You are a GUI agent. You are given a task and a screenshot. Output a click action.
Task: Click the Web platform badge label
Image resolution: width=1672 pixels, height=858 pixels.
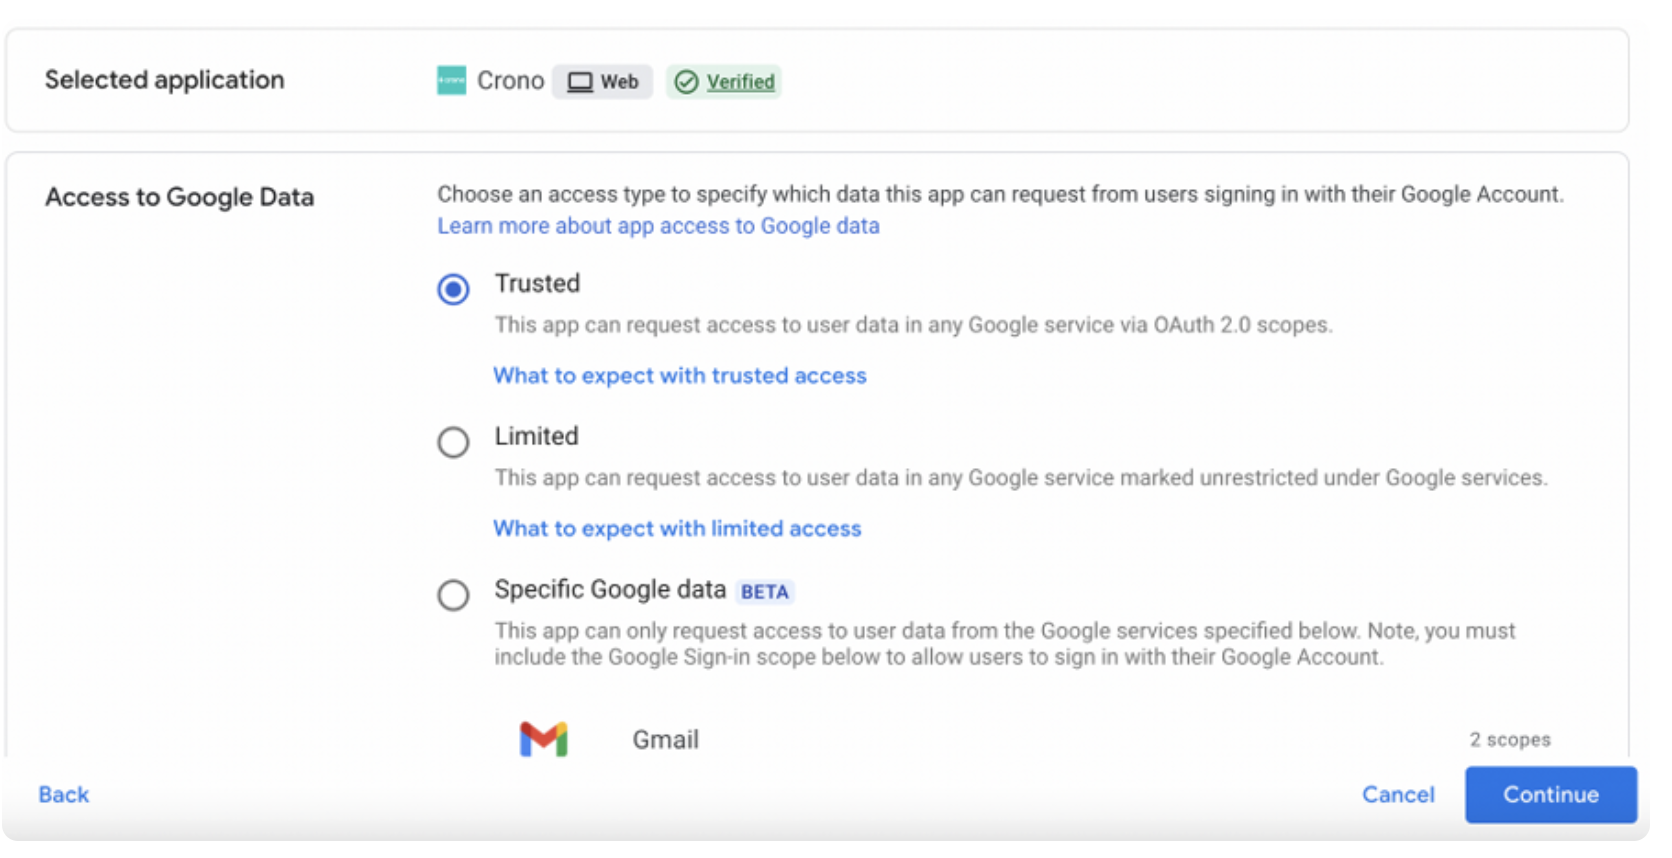pyautogui.click(x=619, y=82)
